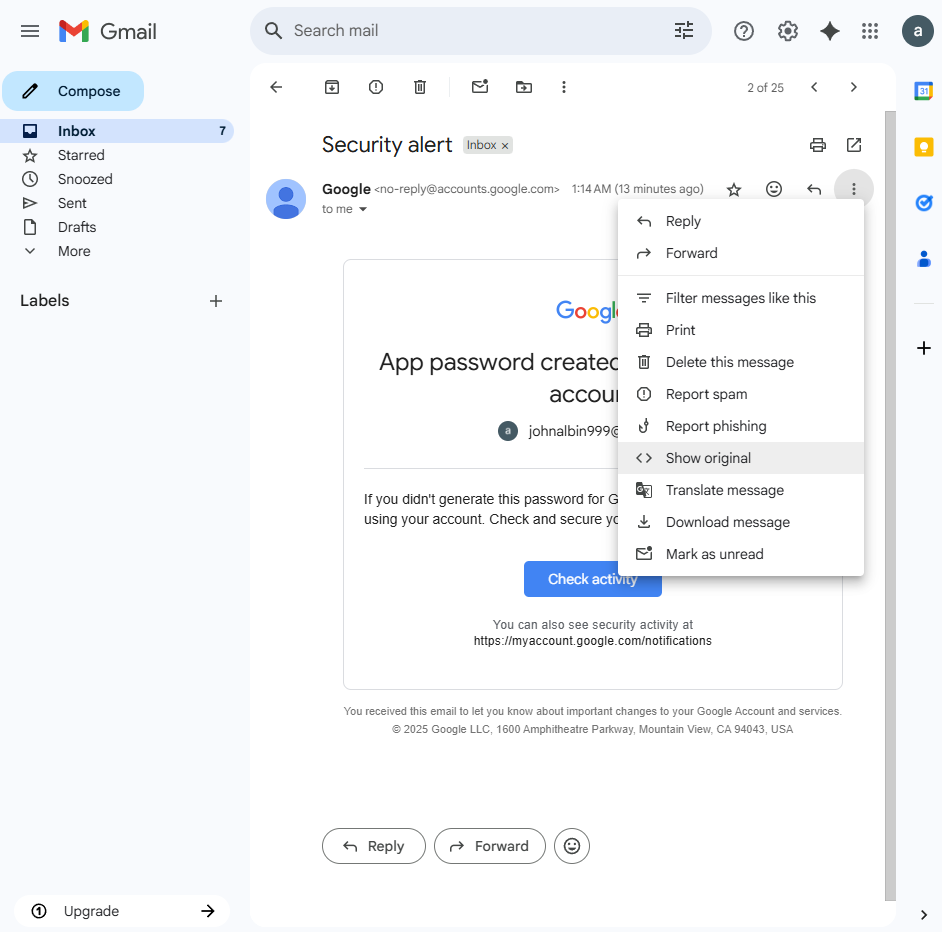Open Contacts side panel
942x932 pixels.
(923, 259)
